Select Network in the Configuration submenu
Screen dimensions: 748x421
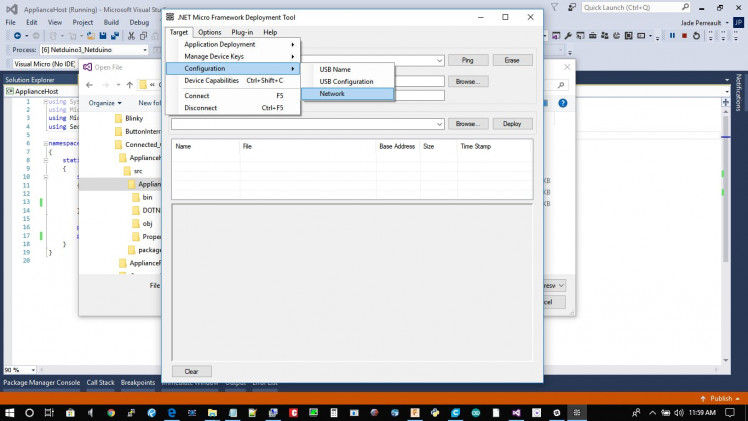(x=348, y=94)
